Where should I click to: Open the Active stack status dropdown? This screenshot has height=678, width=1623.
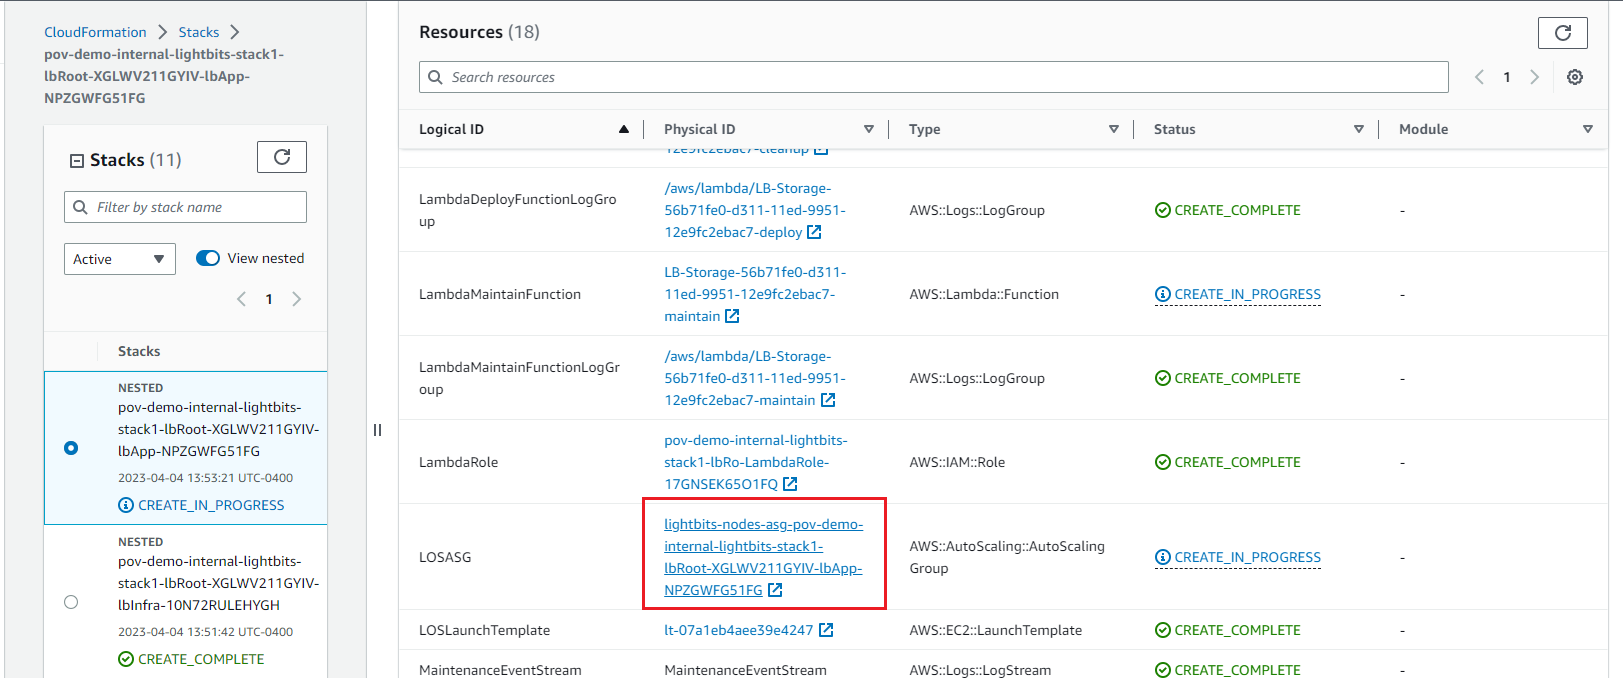tap(120, 259)
